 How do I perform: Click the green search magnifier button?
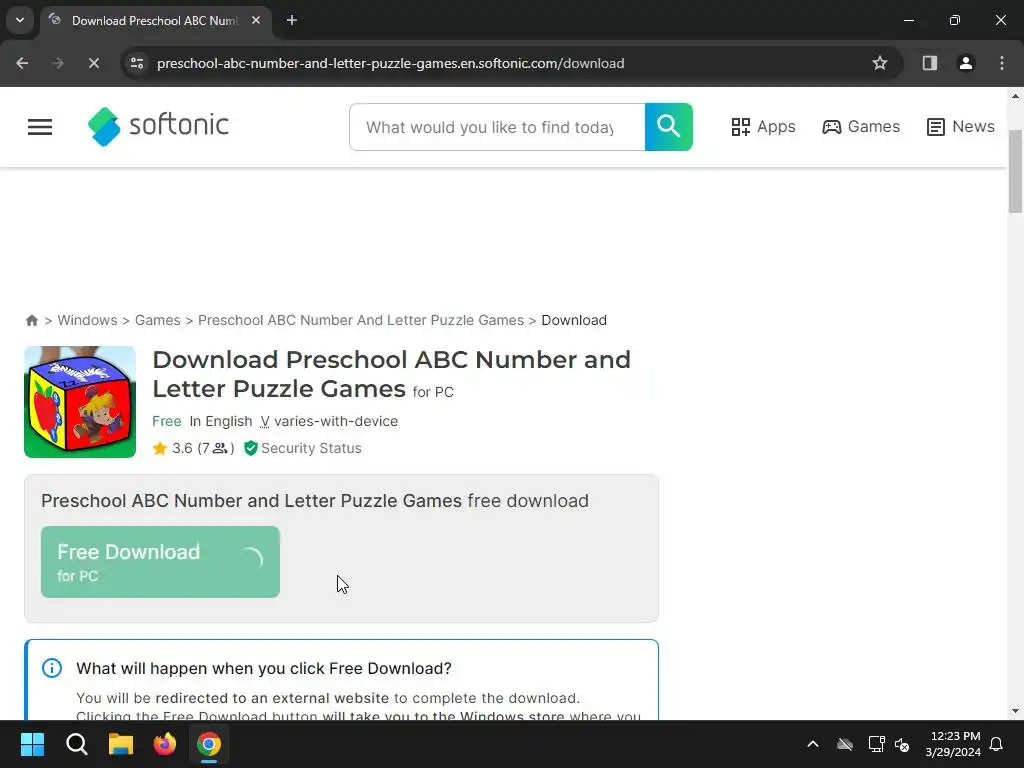(x=669, y=127)
